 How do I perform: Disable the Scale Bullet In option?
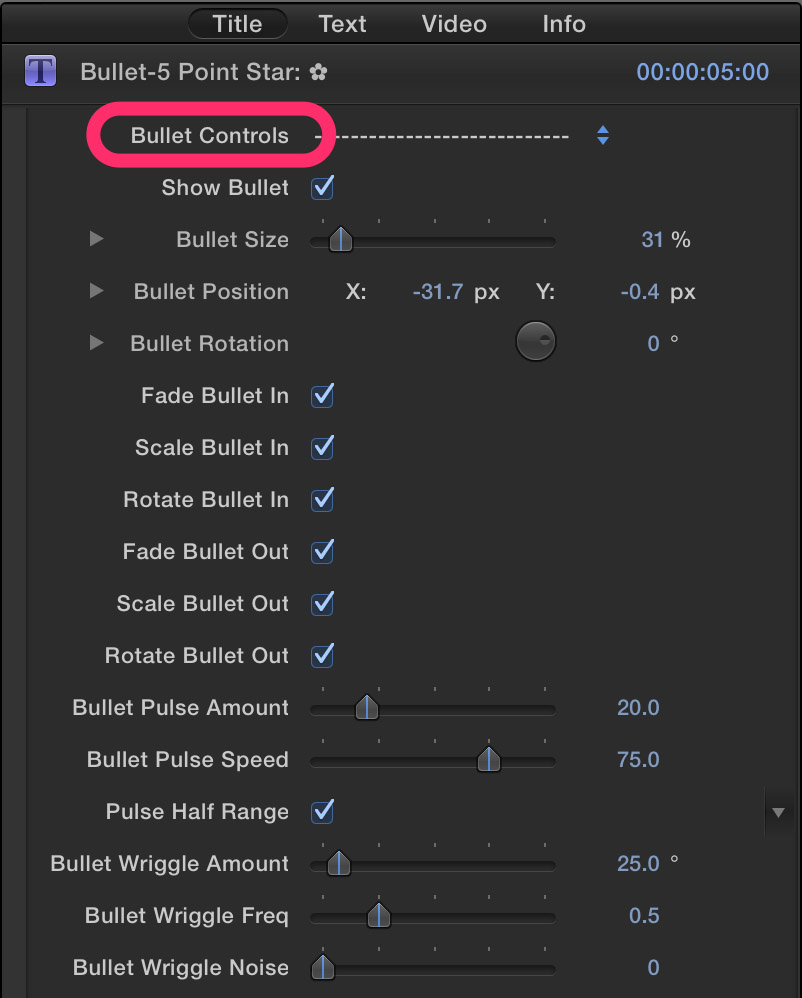point(323,447)
